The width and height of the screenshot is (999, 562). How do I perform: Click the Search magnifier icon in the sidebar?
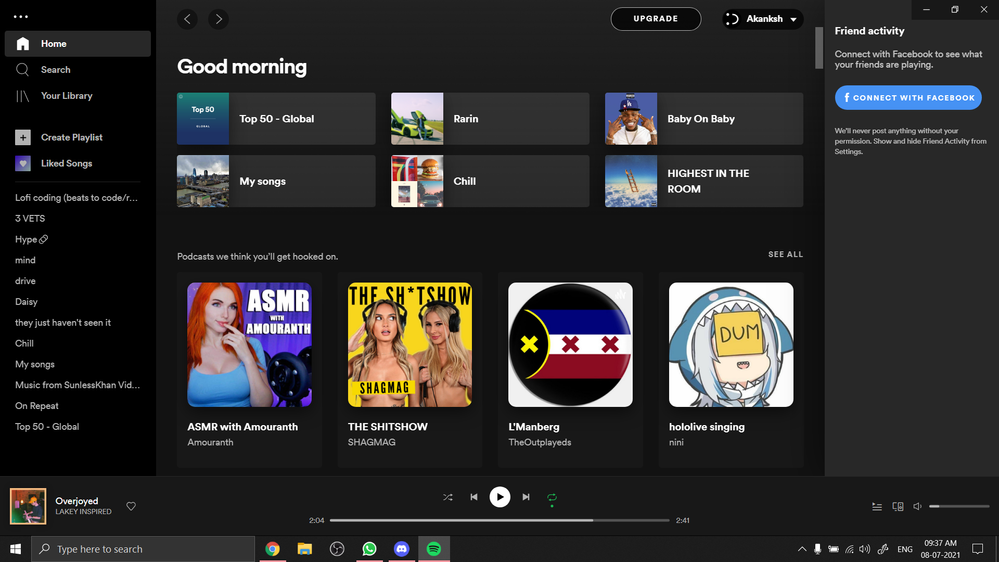point(23,69)
